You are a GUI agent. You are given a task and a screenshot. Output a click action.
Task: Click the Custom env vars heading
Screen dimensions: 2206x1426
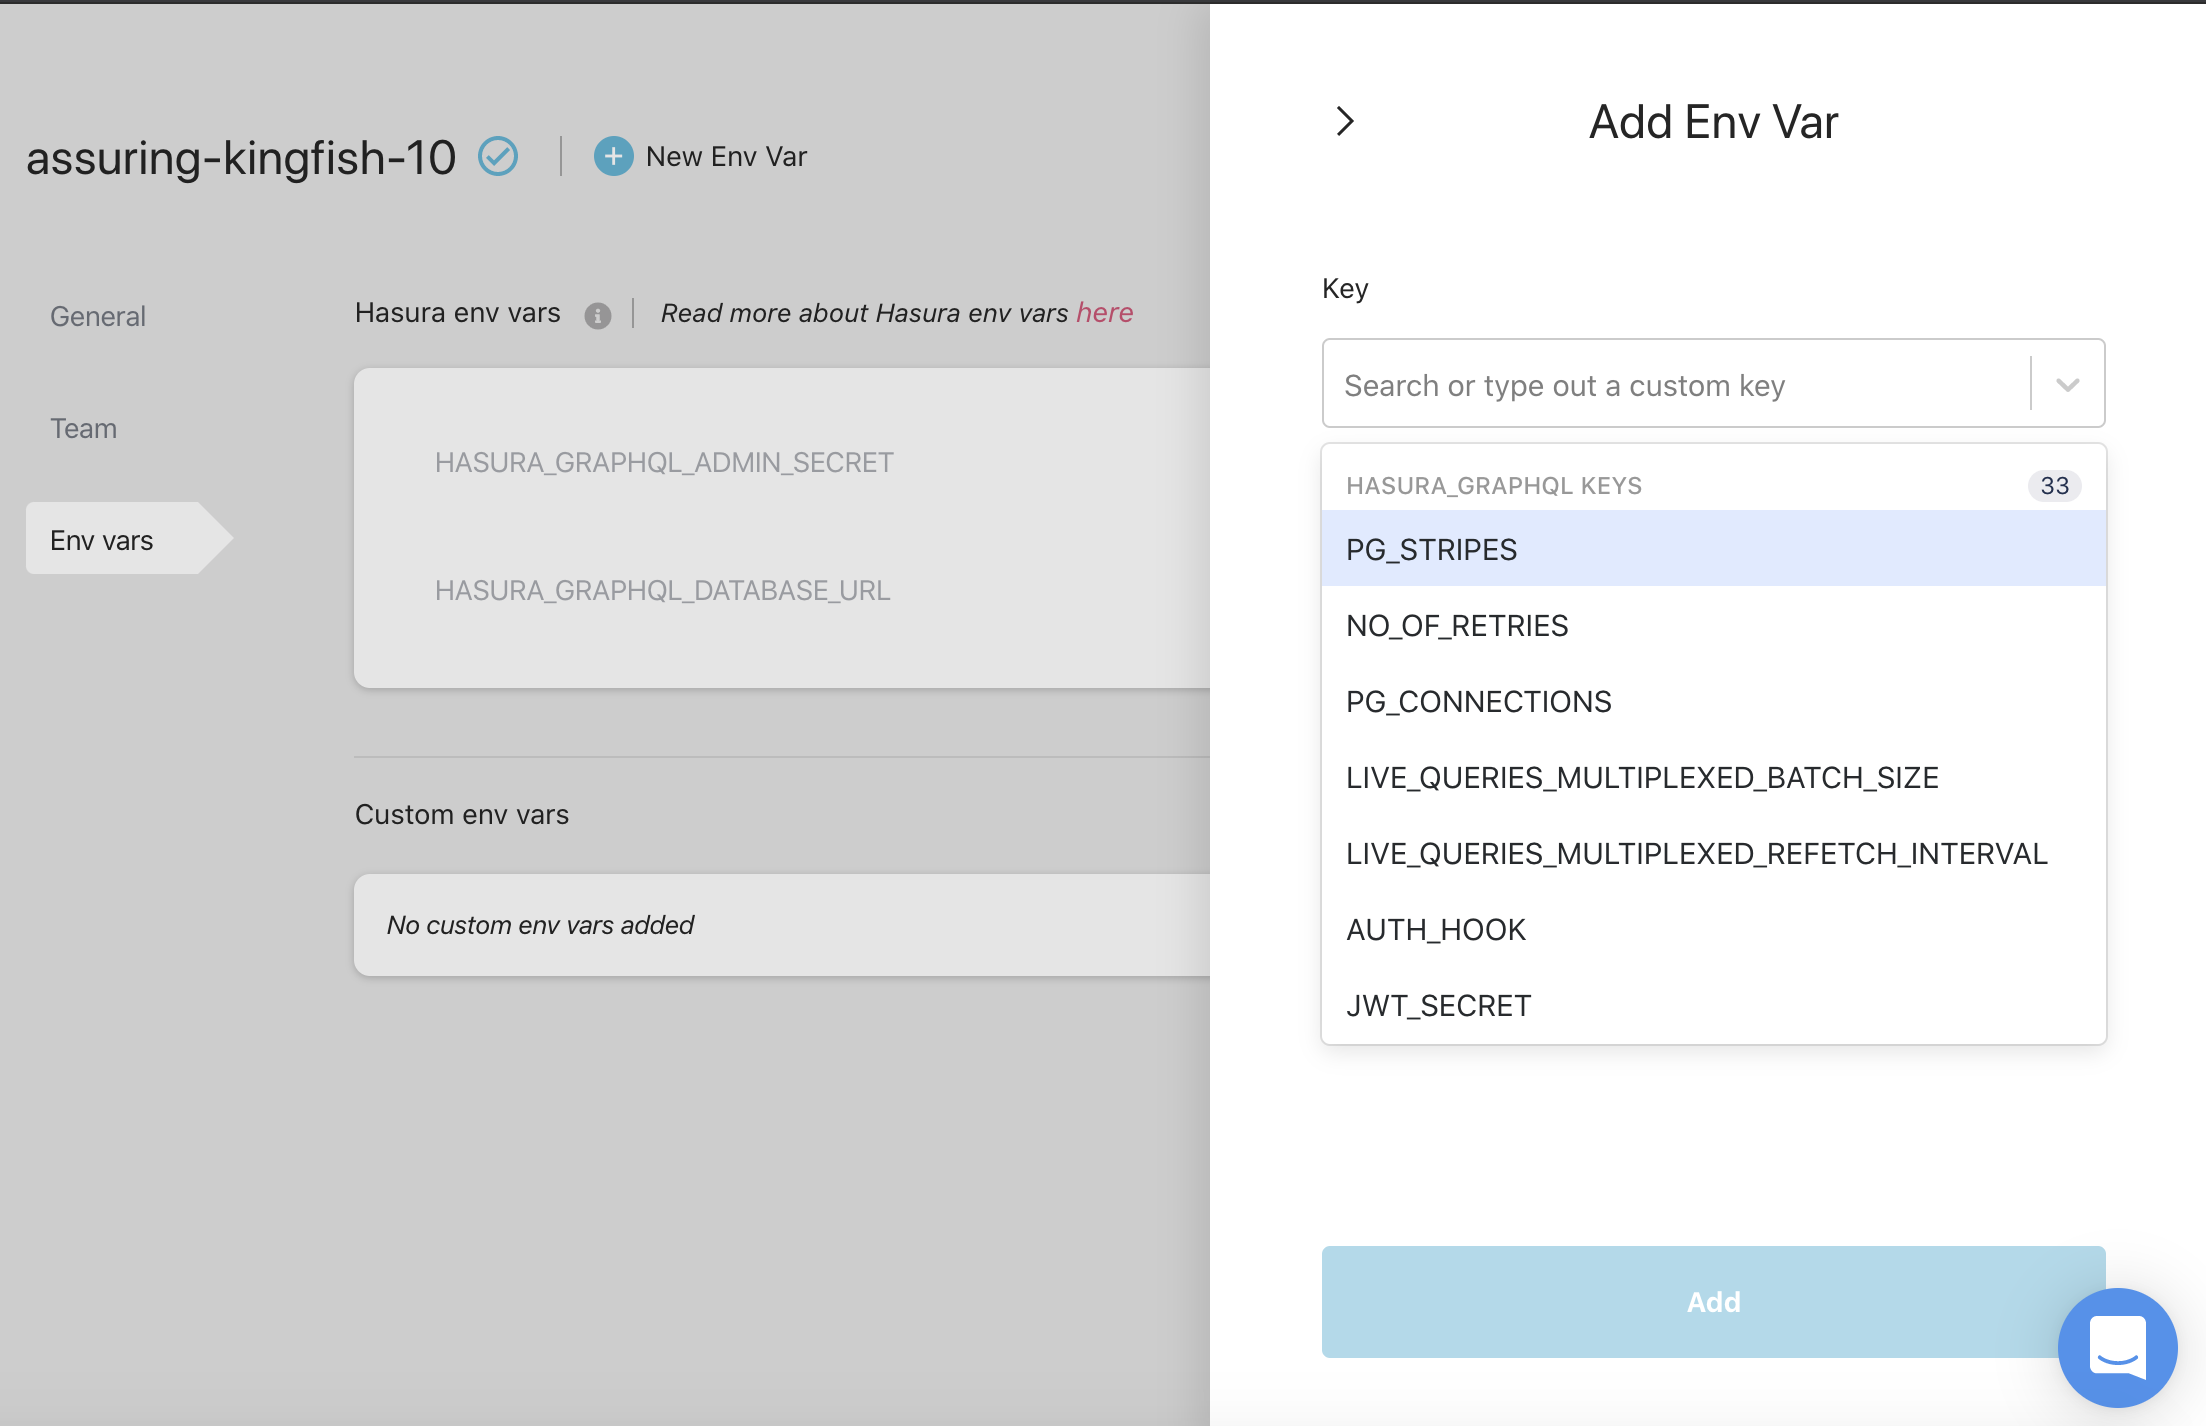[x=462, y=814]
